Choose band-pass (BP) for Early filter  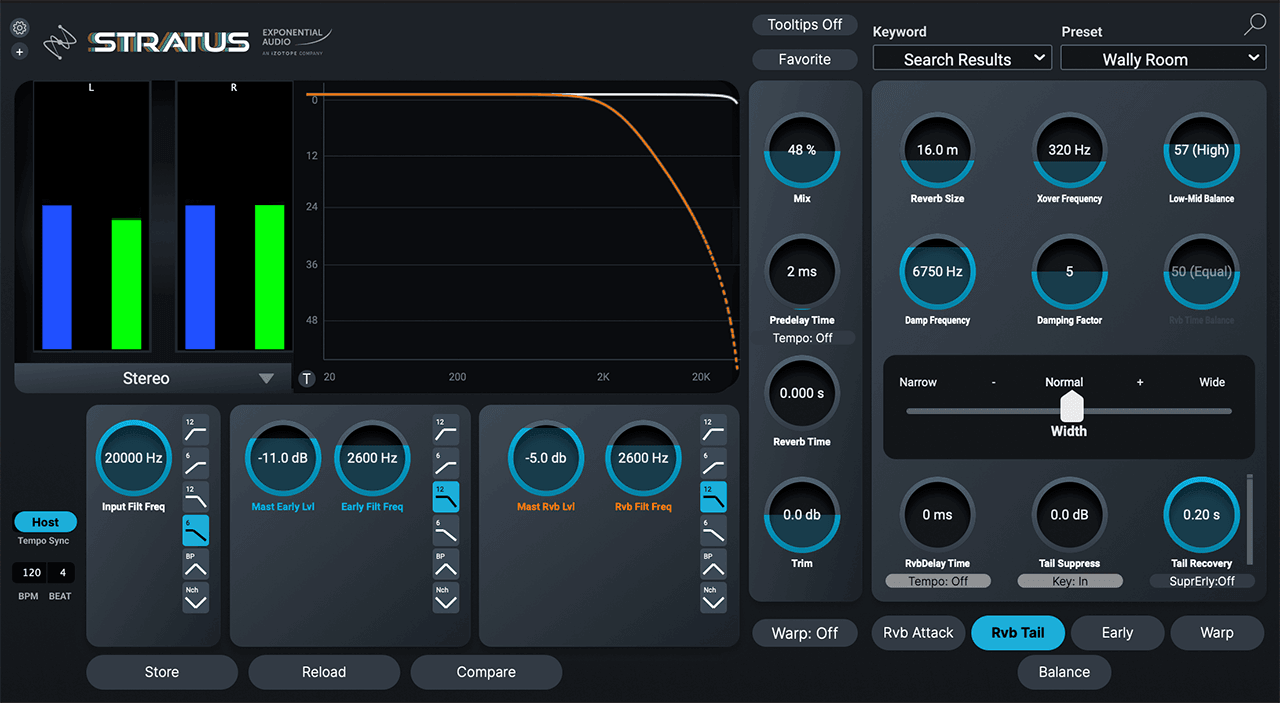click(446, 564)
